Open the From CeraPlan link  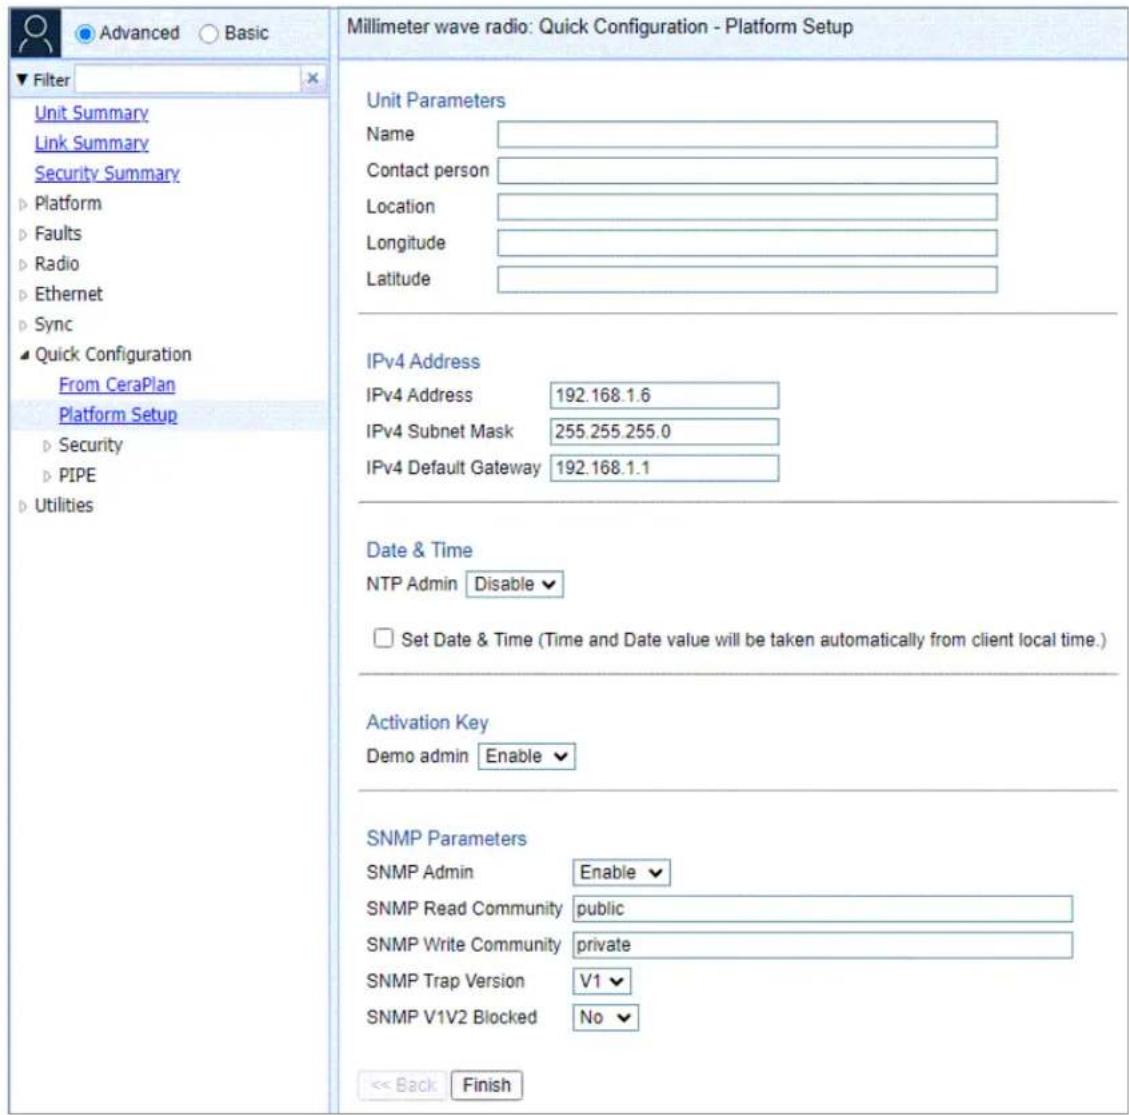[117, 385]
